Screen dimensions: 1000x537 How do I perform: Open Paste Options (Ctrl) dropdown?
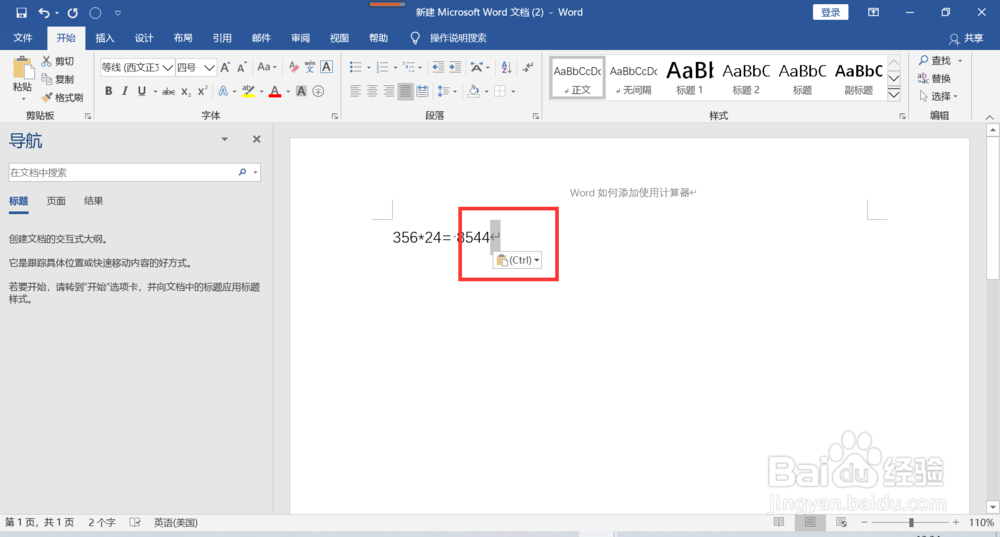[517, 260]
